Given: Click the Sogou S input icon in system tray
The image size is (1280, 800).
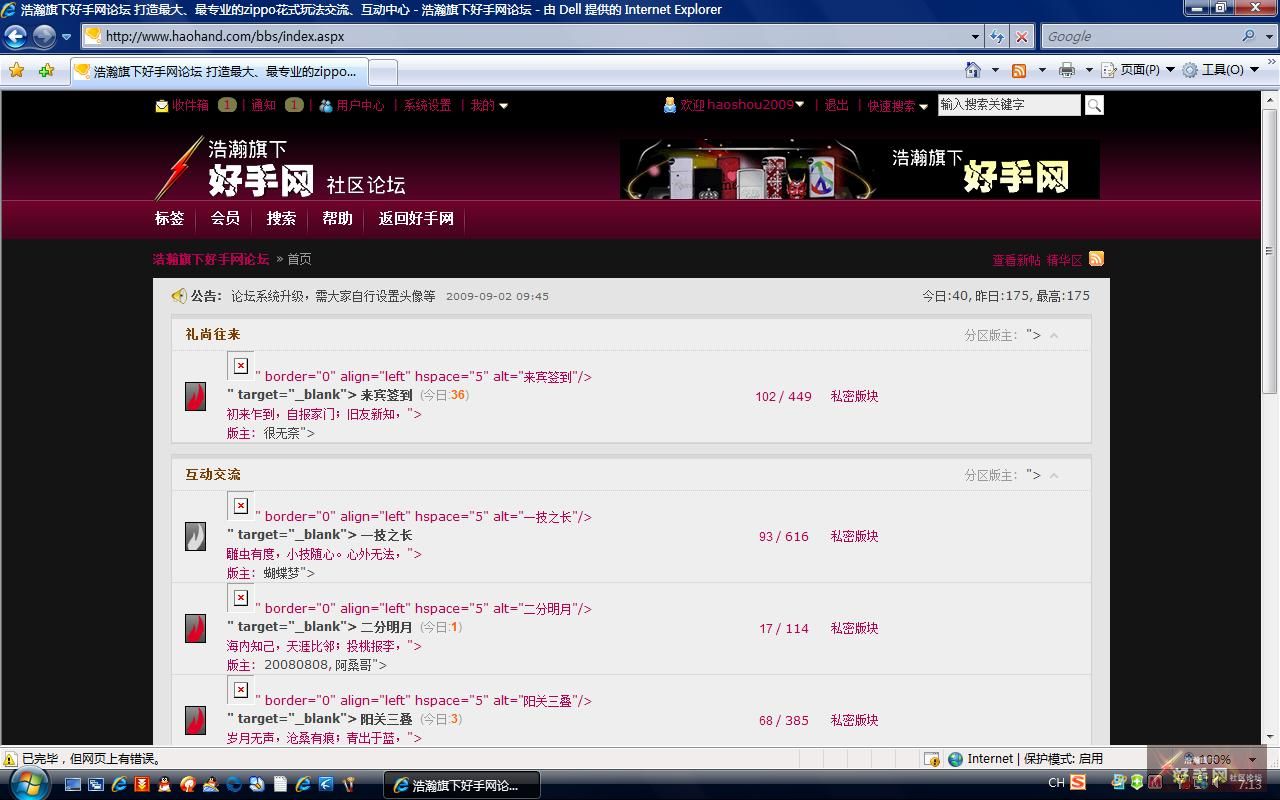Looking at the screenshot, I should click(x=1078, y=783).
